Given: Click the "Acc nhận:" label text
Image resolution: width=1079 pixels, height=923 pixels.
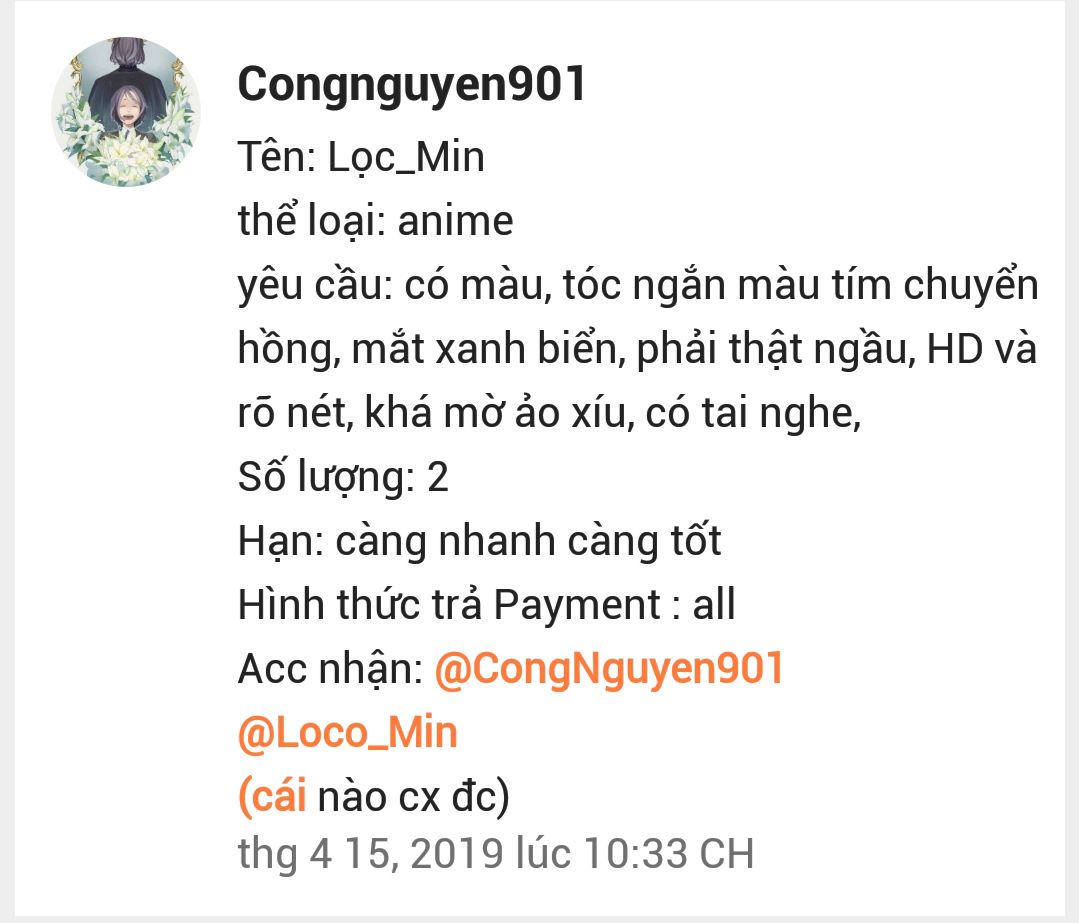Looking at the screenshot, I should (x=330, y=668).
